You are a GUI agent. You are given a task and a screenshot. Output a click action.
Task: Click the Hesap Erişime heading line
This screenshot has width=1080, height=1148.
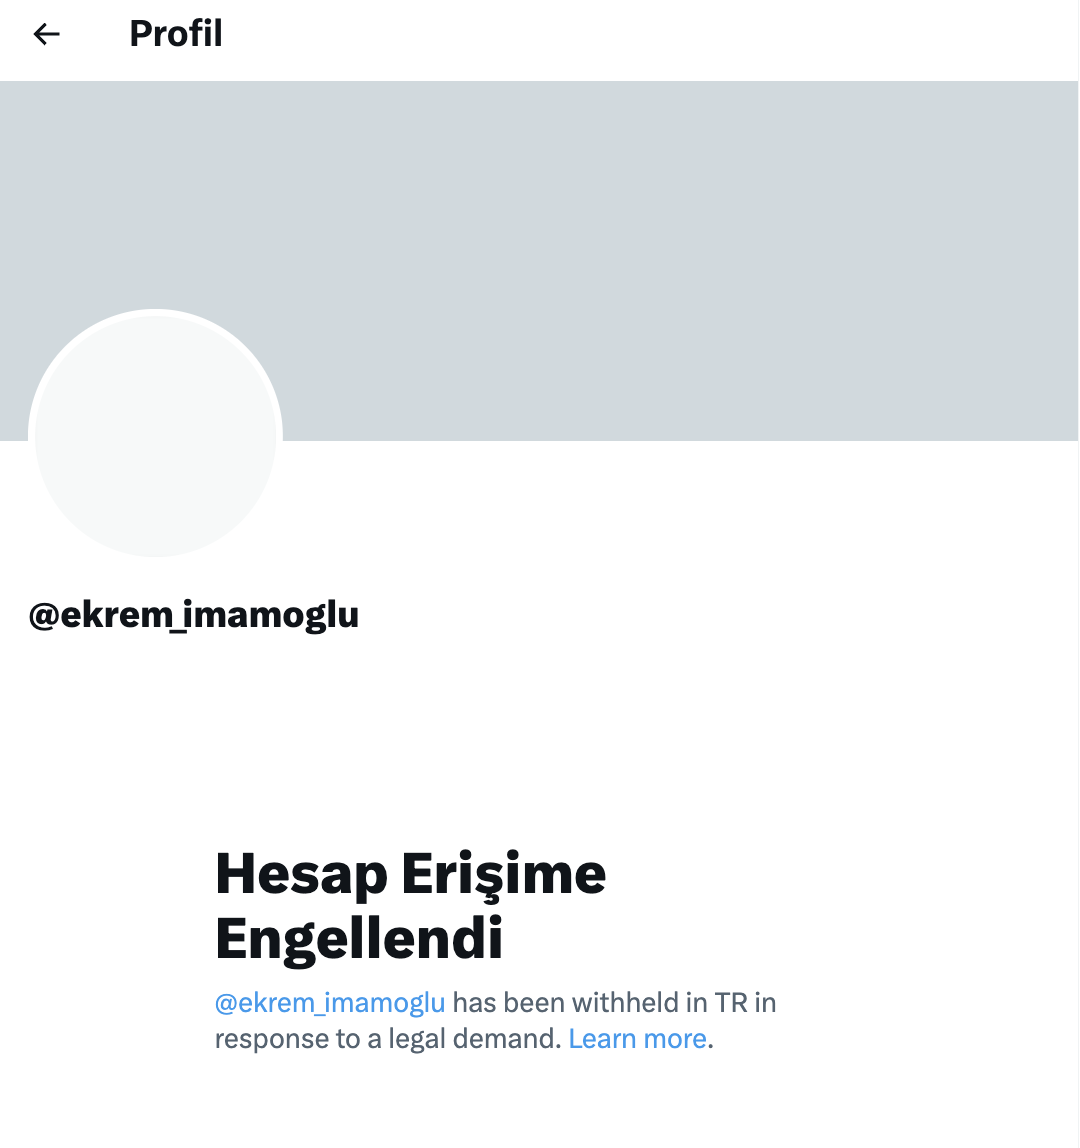(x=410, y=876)
